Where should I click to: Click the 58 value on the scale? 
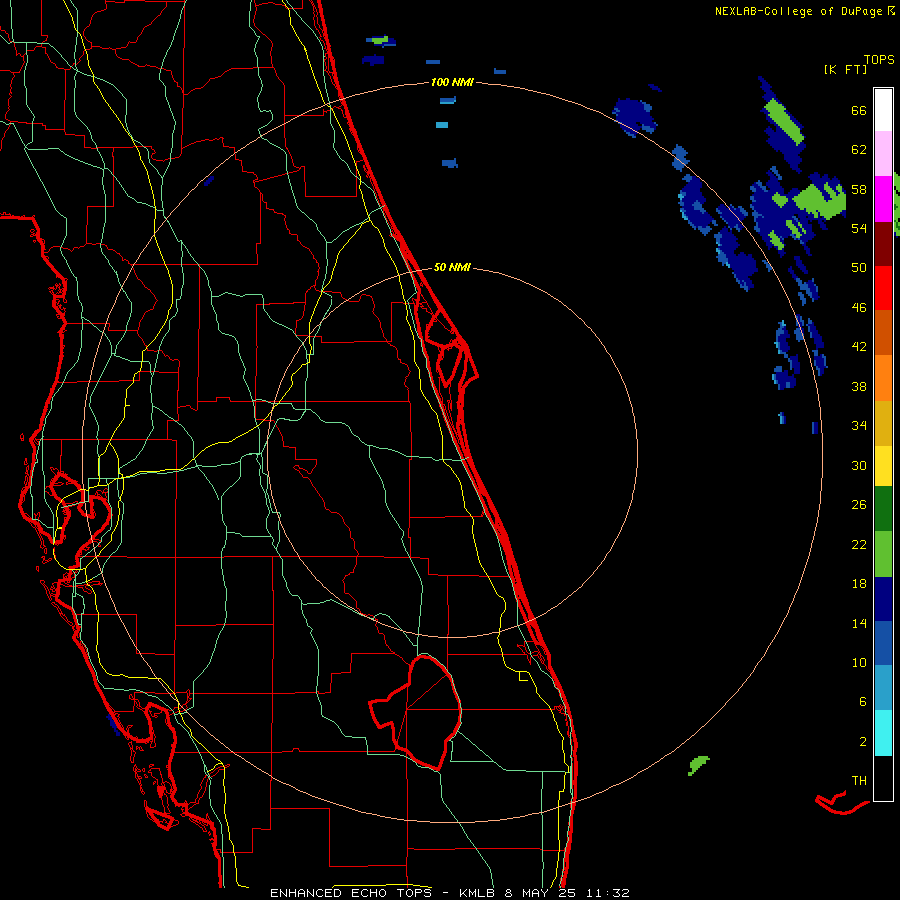(859, 189)
